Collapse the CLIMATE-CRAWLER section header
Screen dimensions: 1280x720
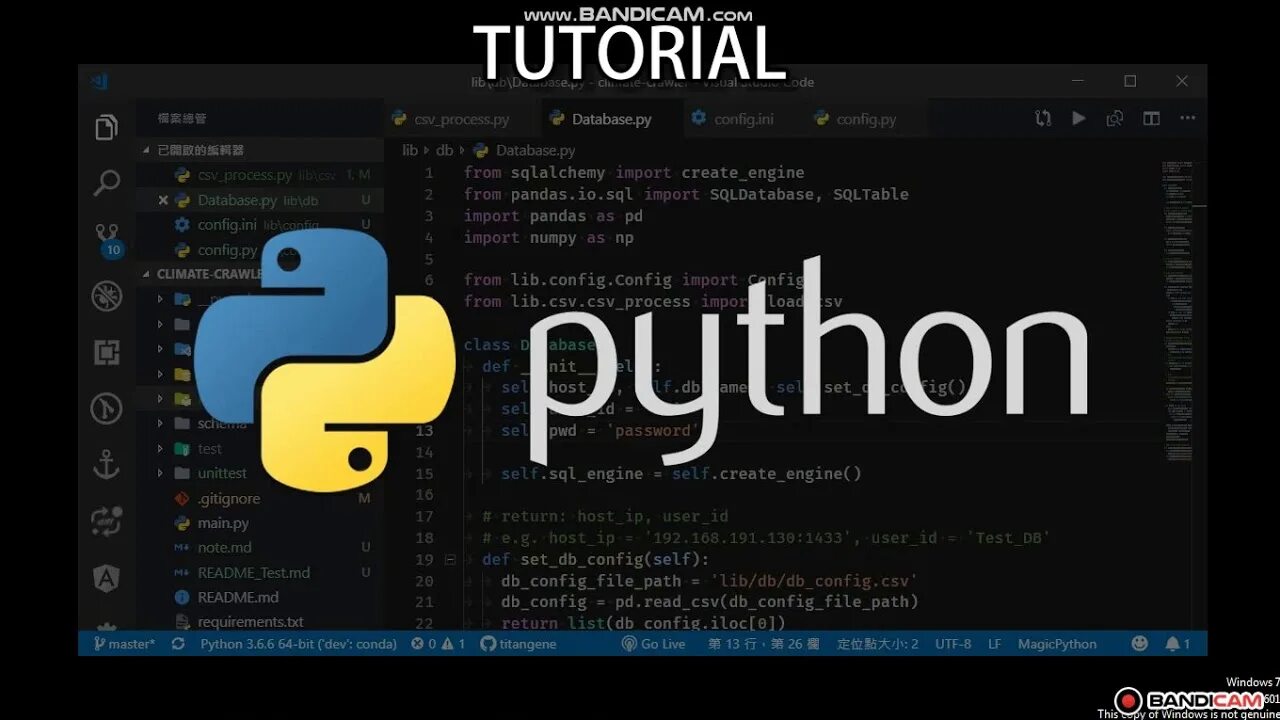pyautogui.click(x=260, y=274)
